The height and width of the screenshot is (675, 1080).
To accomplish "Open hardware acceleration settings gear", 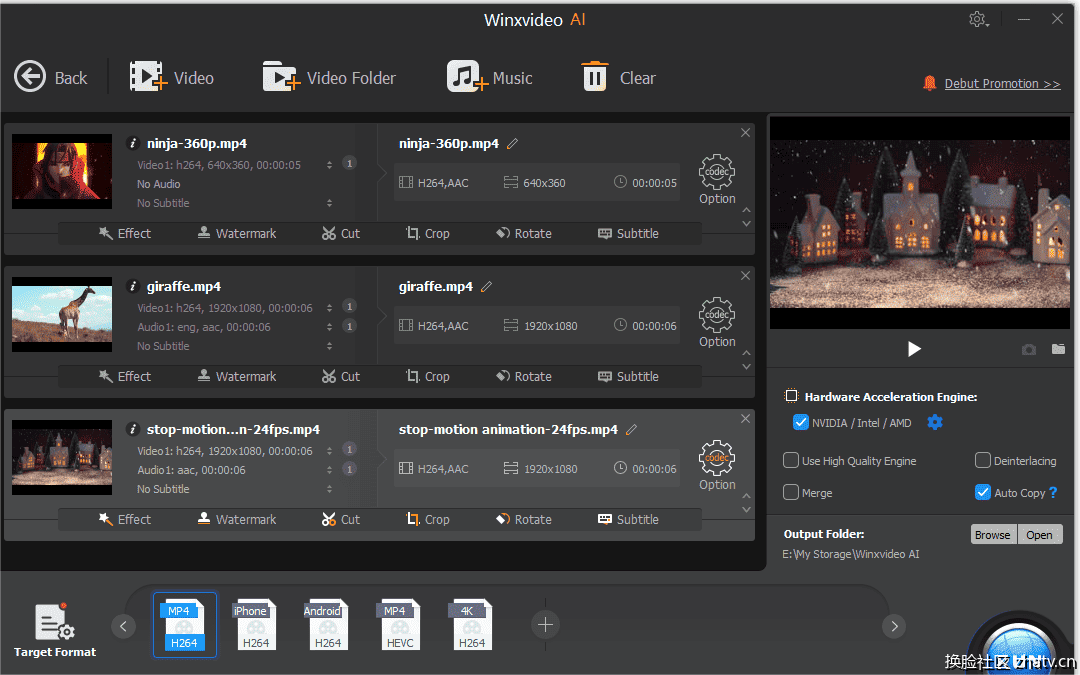I will 935,422.
